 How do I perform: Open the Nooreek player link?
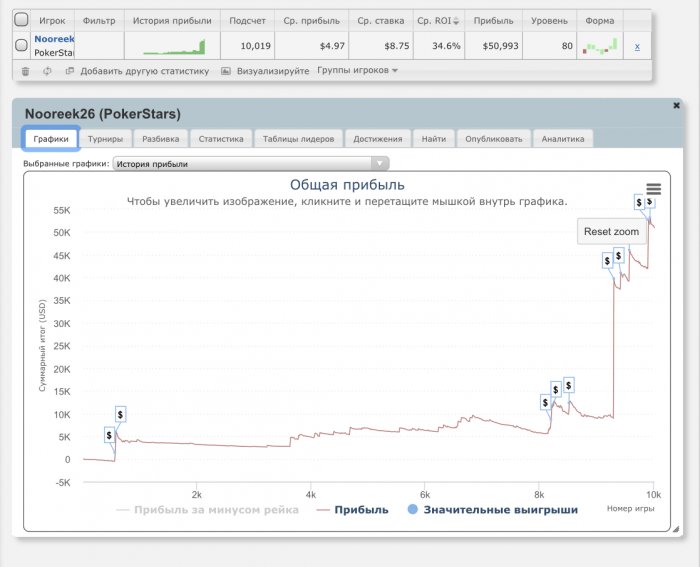54,39
